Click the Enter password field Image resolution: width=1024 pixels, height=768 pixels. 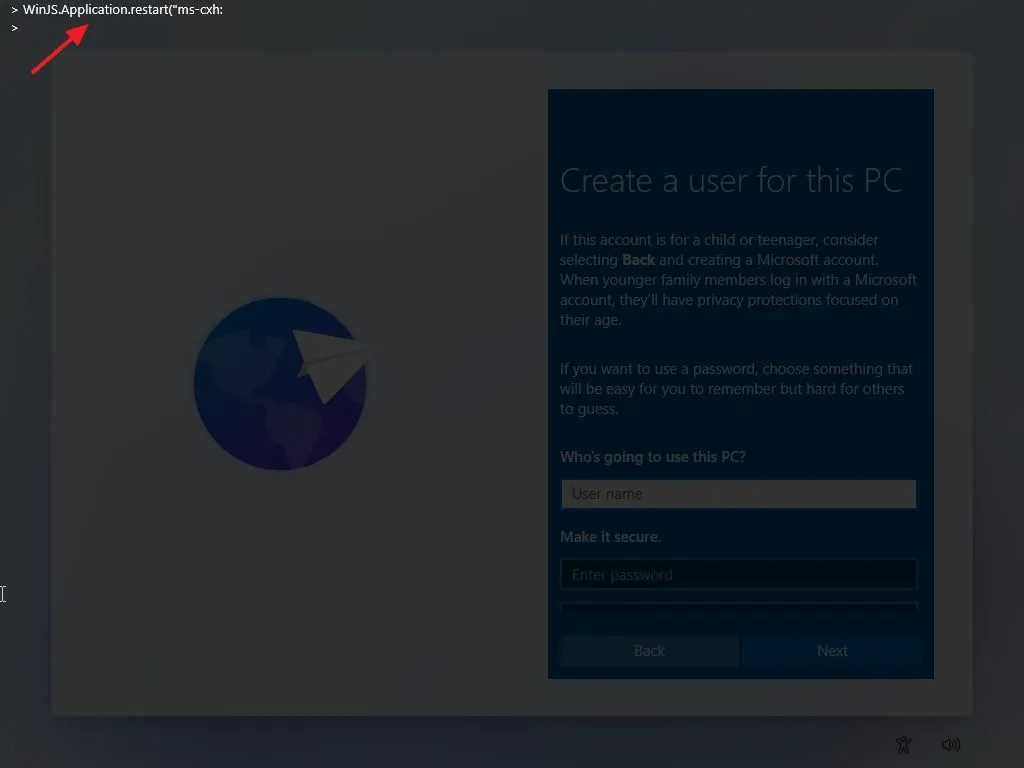point(738,574)
